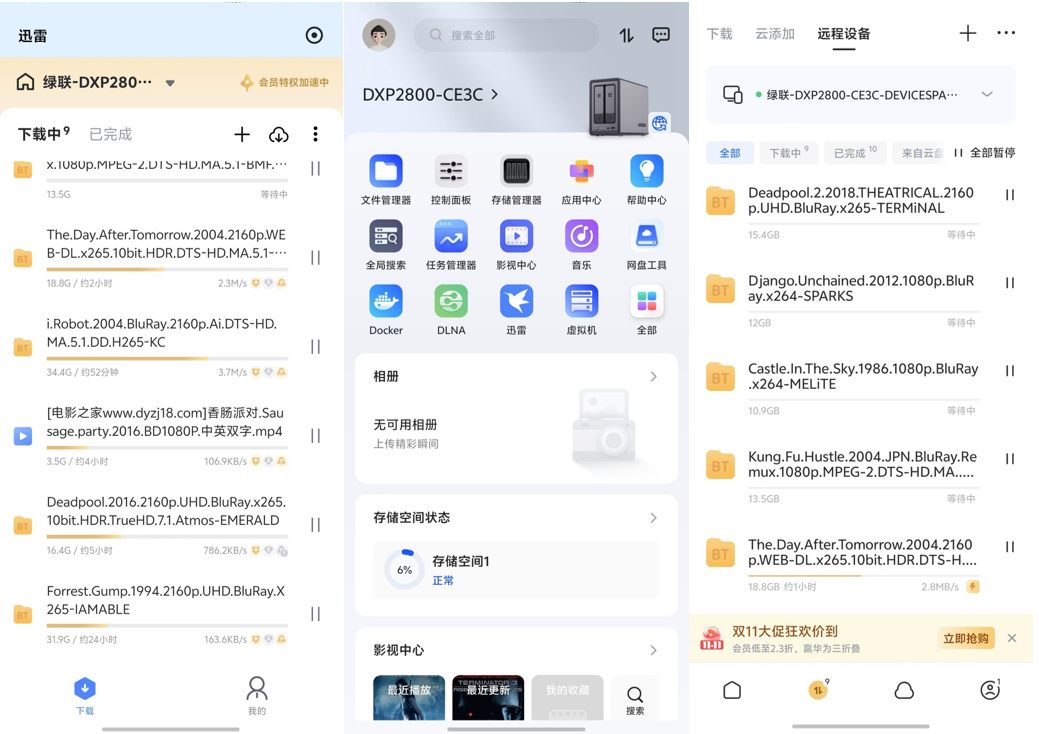Open the 相册 album section chevron
Viewport: 1039px width, 734px height.
coord(653,376)
